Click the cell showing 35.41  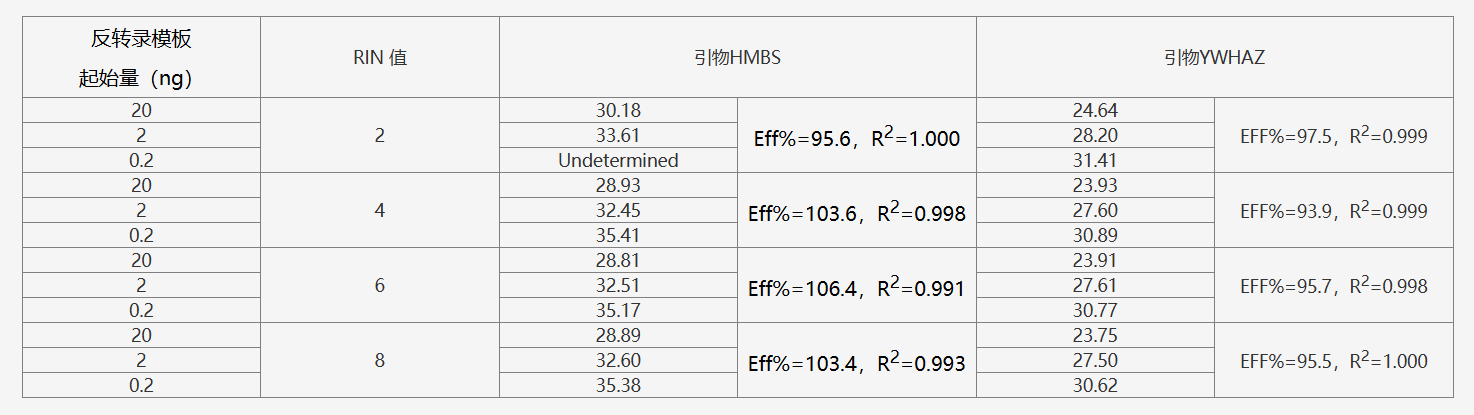618,236
